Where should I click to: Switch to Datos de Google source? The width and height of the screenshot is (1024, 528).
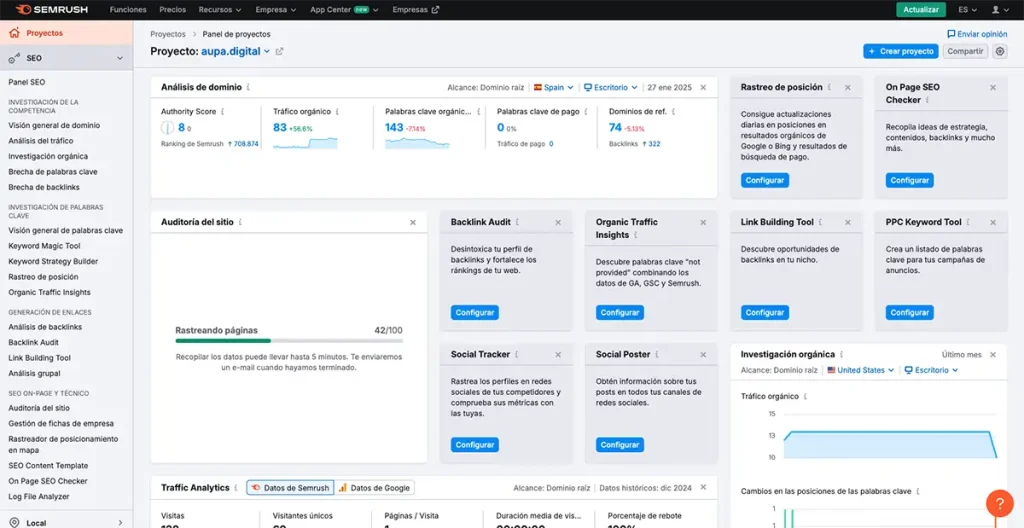coord(374,487)
